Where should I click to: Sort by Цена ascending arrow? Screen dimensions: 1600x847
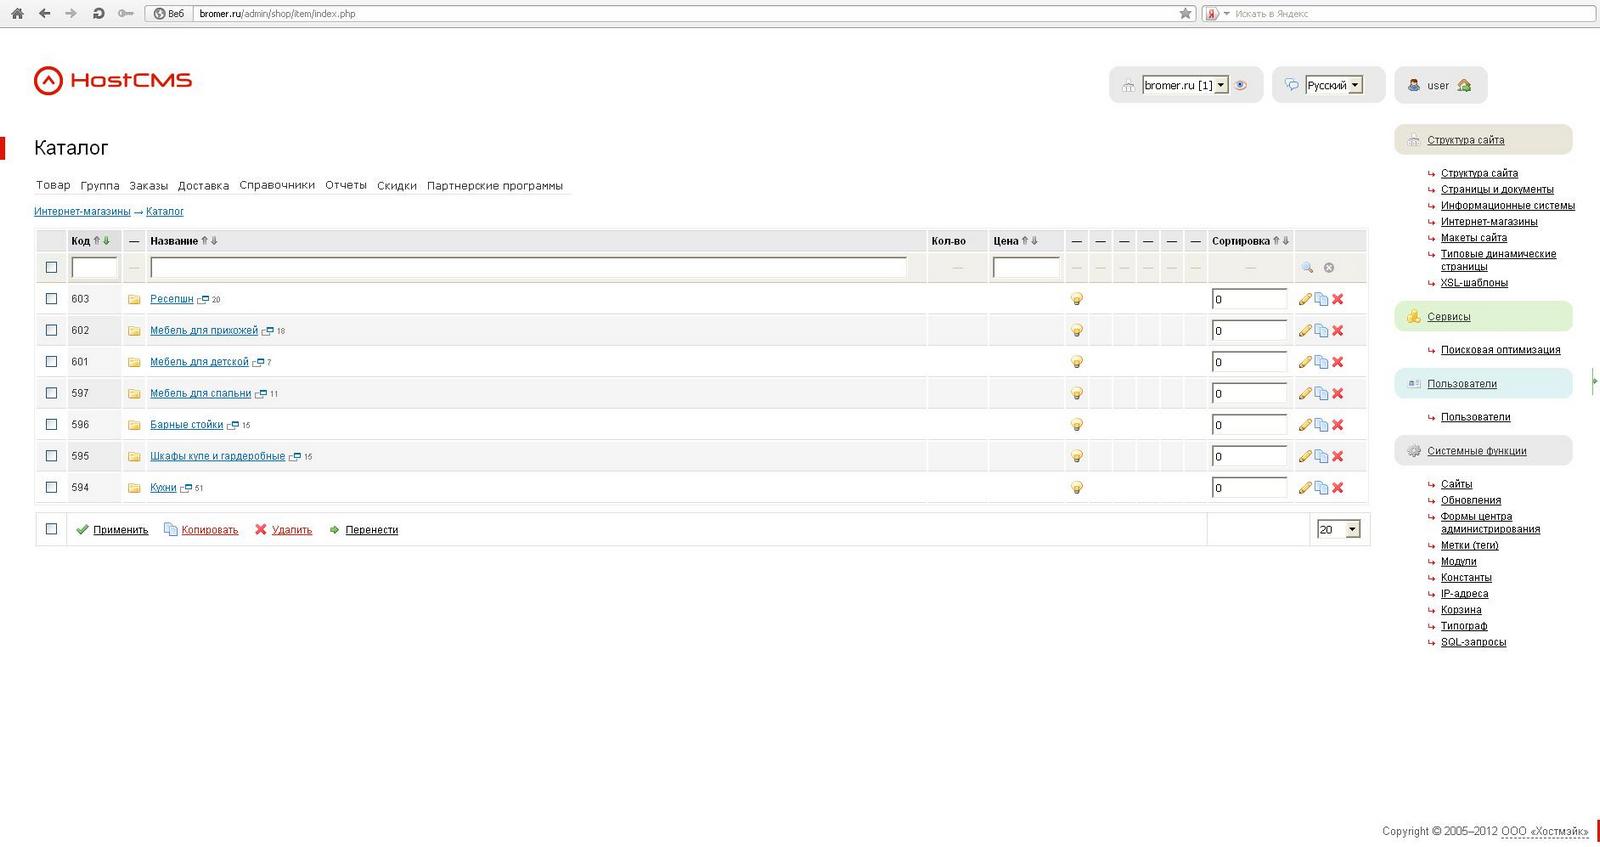point(1025,241)
